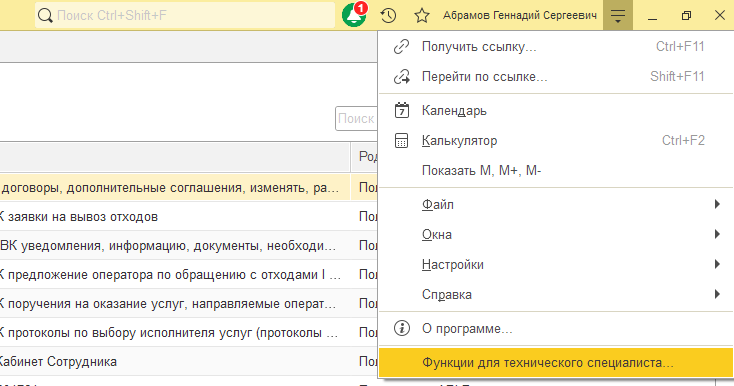Click the info icon next to О программе
Viewport: 734px width, 386px height.
(402, 328)
